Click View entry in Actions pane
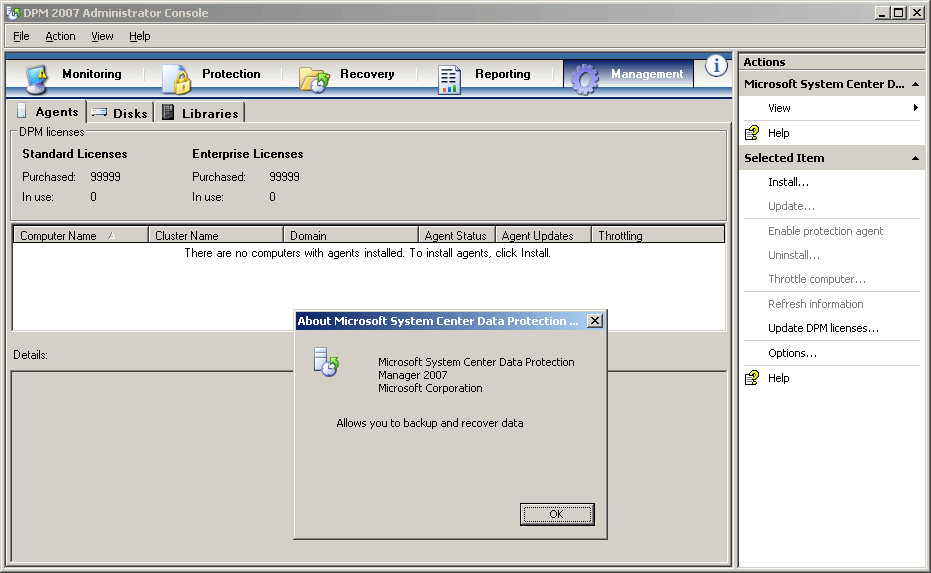 coord(779,108)
